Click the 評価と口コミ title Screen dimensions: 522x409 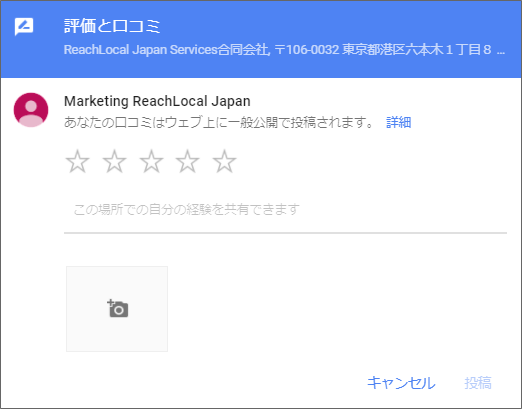click(x=112, y=26)
